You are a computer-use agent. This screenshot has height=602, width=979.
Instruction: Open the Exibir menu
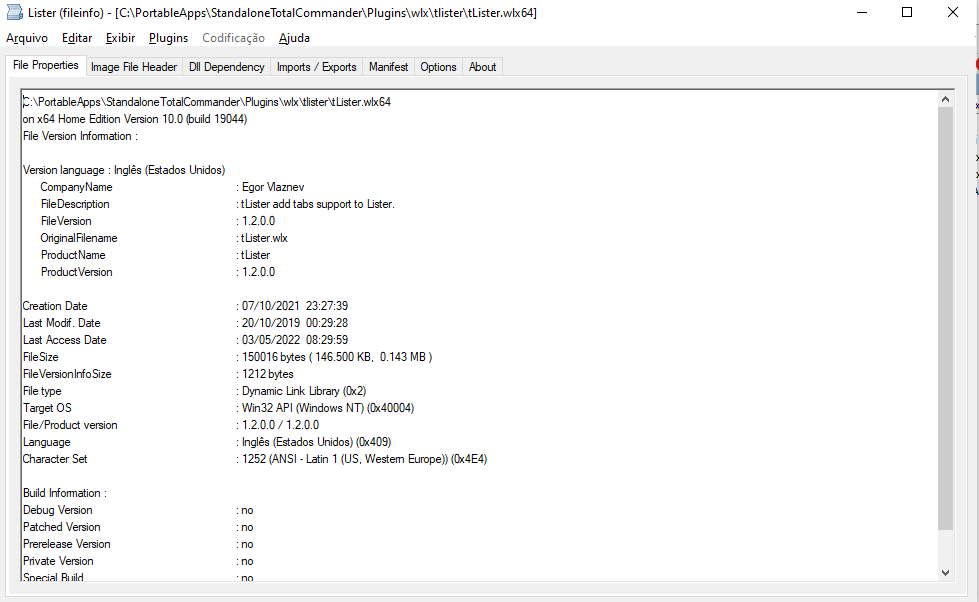point(120,37)
